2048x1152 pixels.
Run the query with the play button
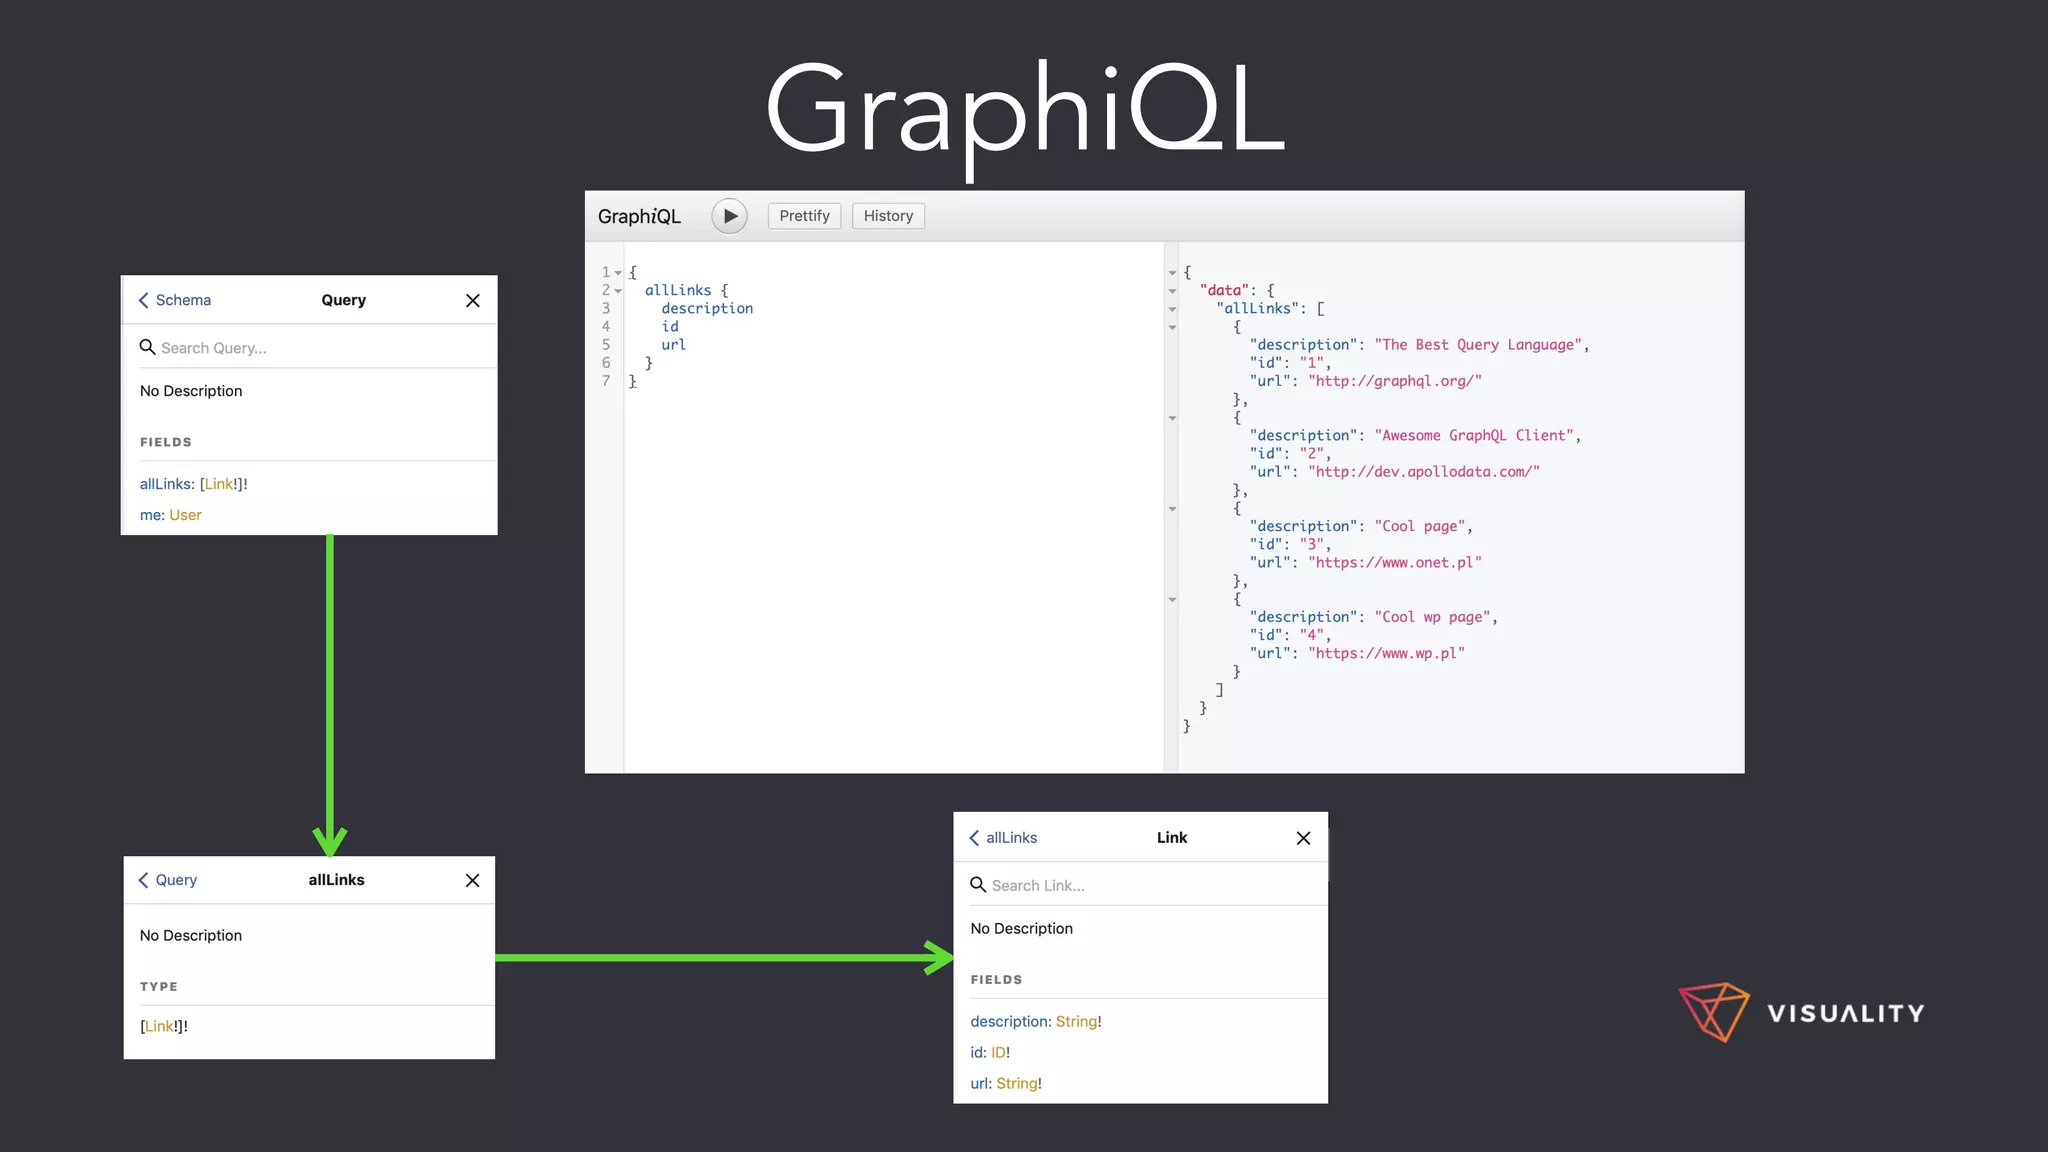(x=730, y=216)
